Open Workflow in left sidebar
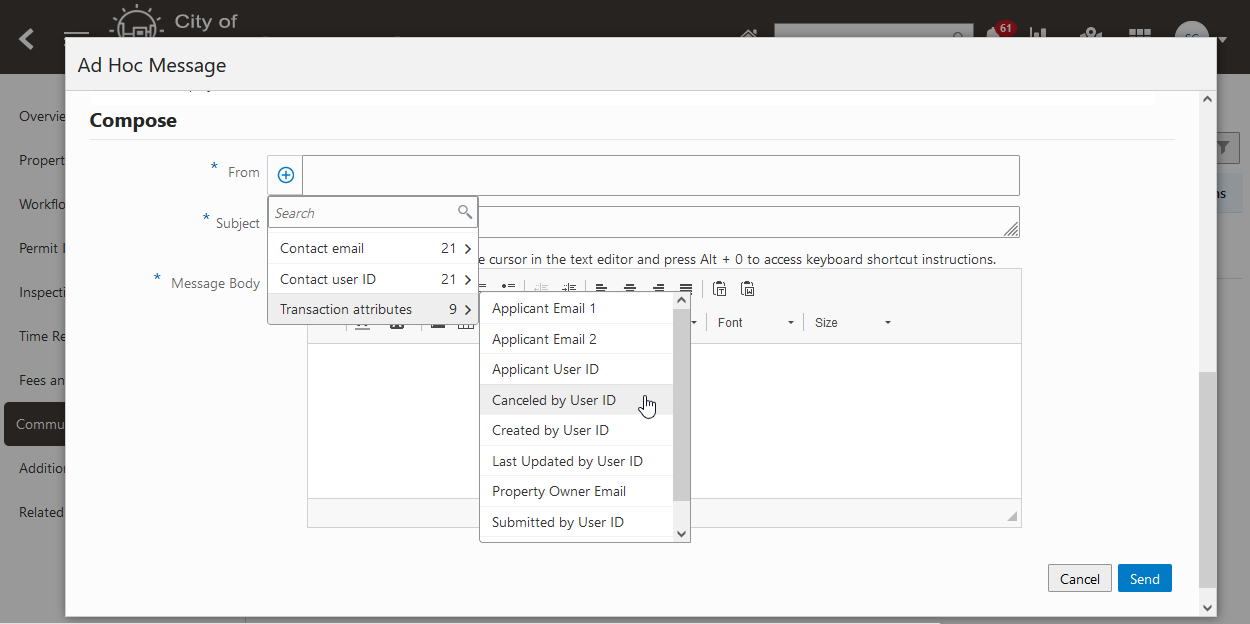The image size is (1250, 624). (x=42, y=204)
